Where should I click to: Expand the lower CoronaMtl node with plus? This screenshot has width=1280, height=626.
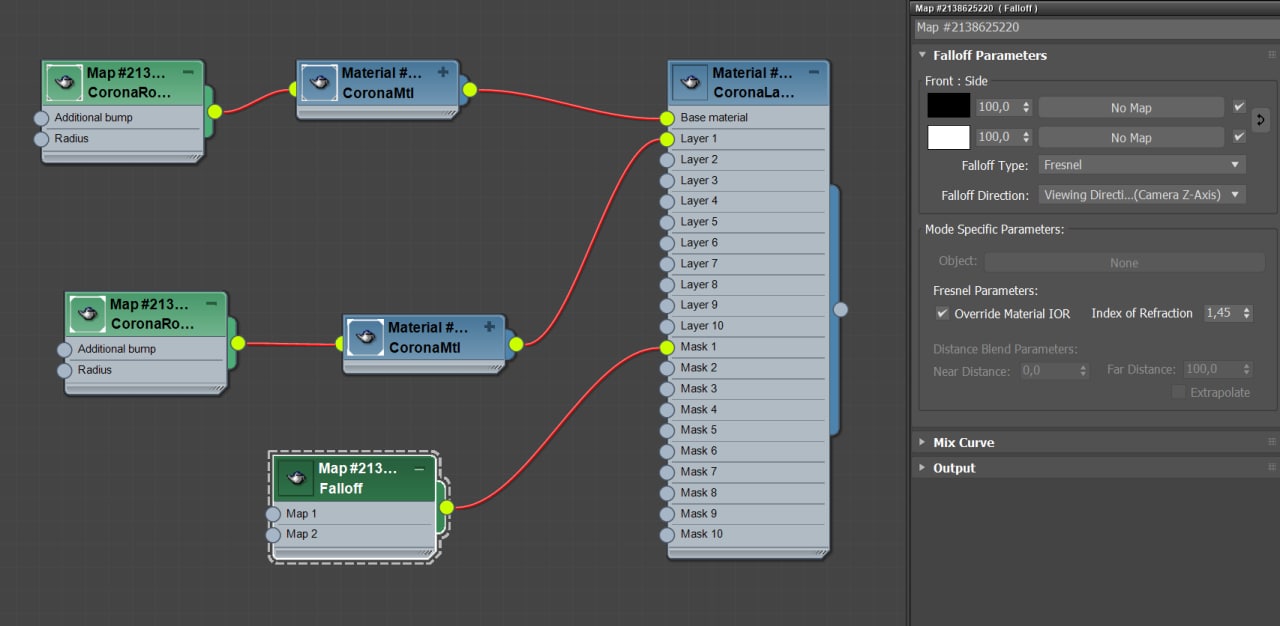pyautogui.click(x=490, y=326)
